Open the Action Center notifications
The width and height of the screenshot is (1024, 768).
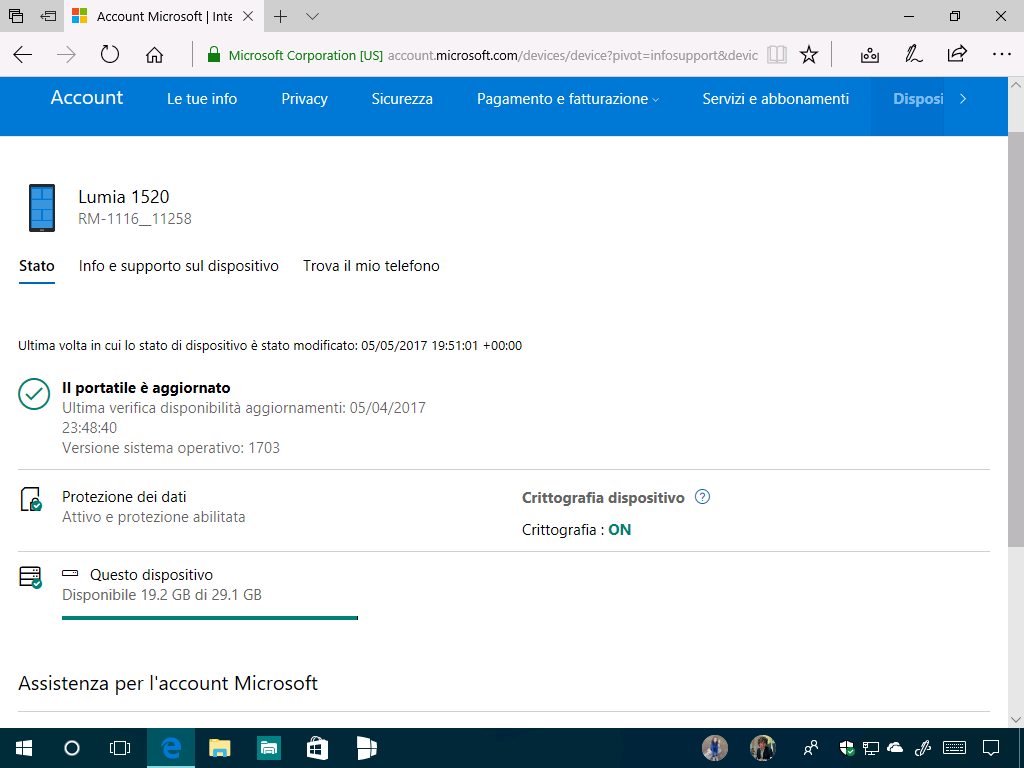[x=991, y=747]
